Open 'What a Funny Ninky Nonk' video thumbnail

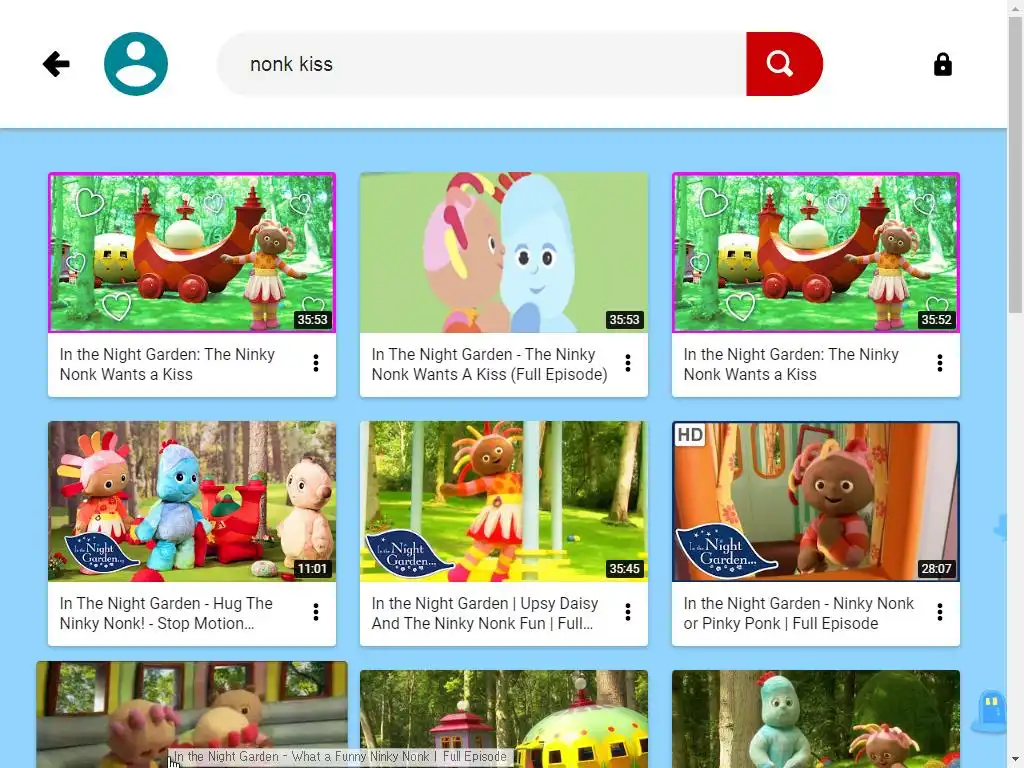[x=192, y=714]
